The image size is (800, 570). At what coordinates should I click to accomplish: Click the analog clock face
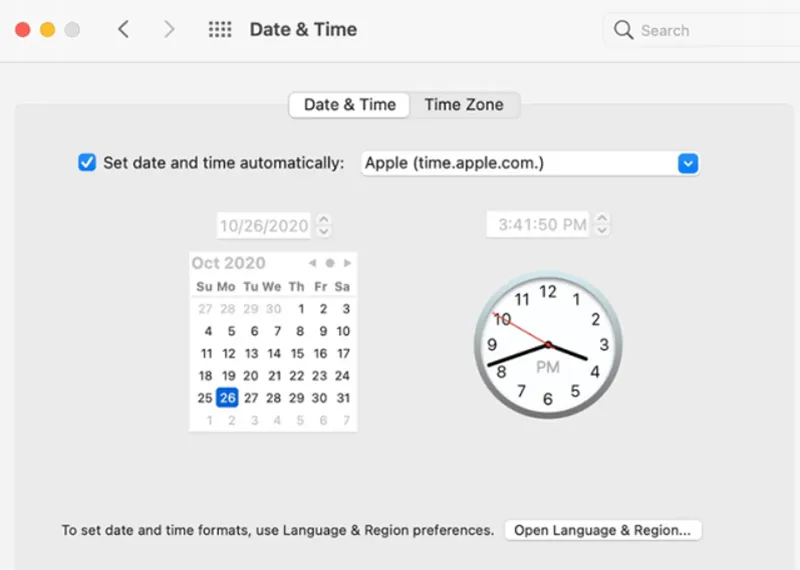coord(548,345)
